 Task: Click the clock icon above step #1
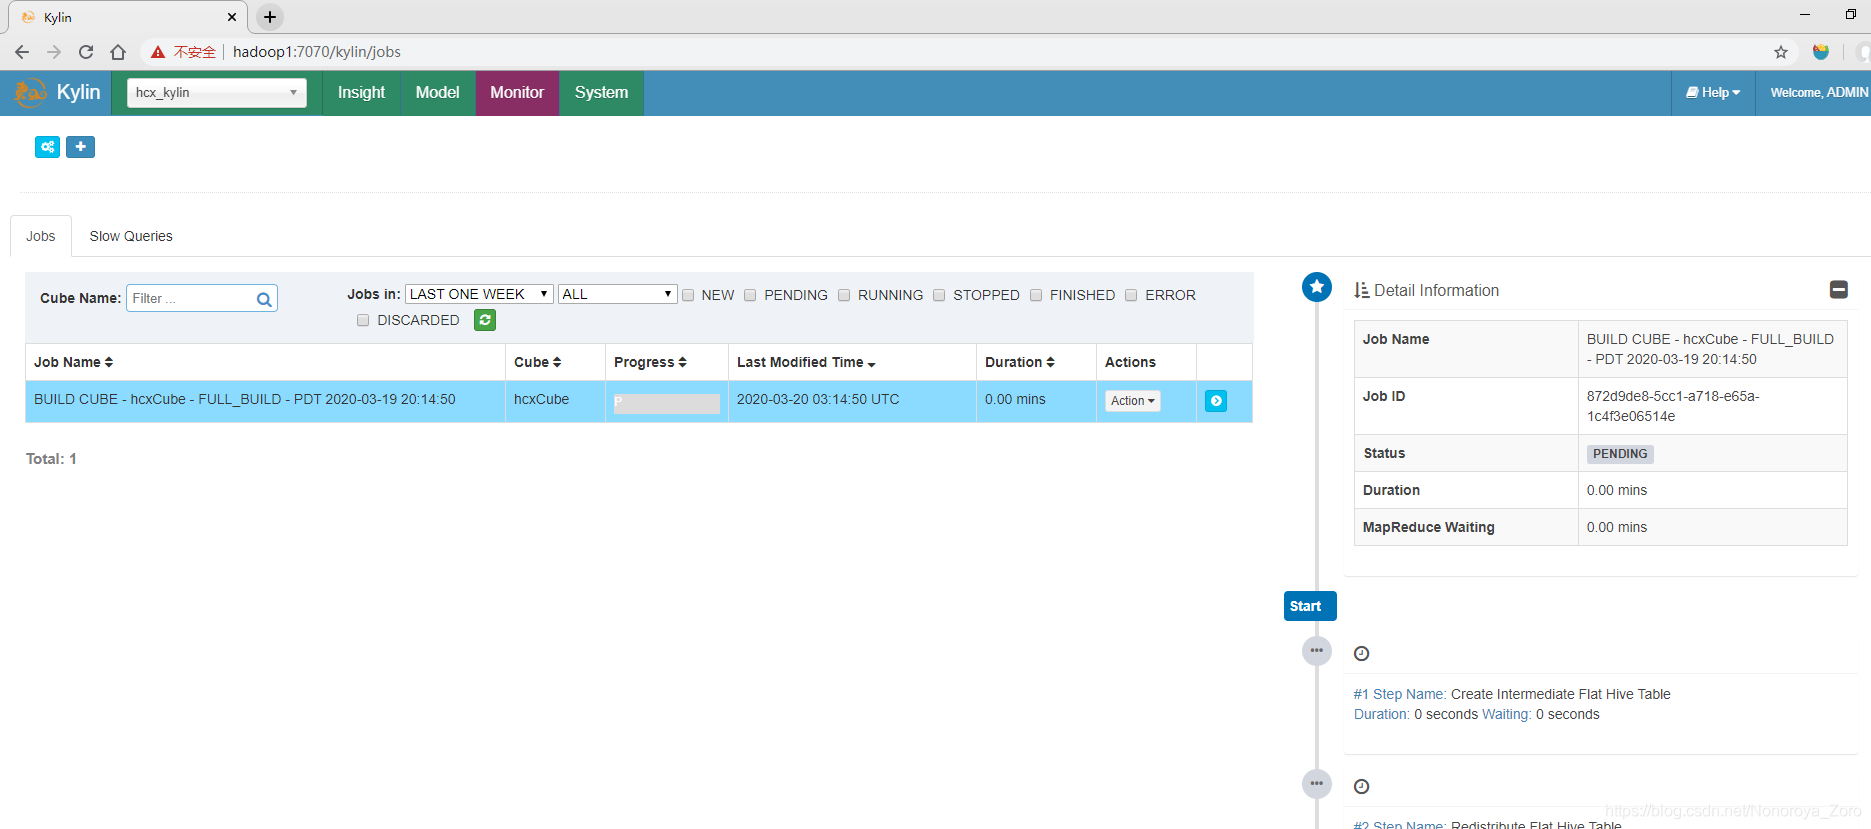pyautogui.click(x=1361, y=654)
